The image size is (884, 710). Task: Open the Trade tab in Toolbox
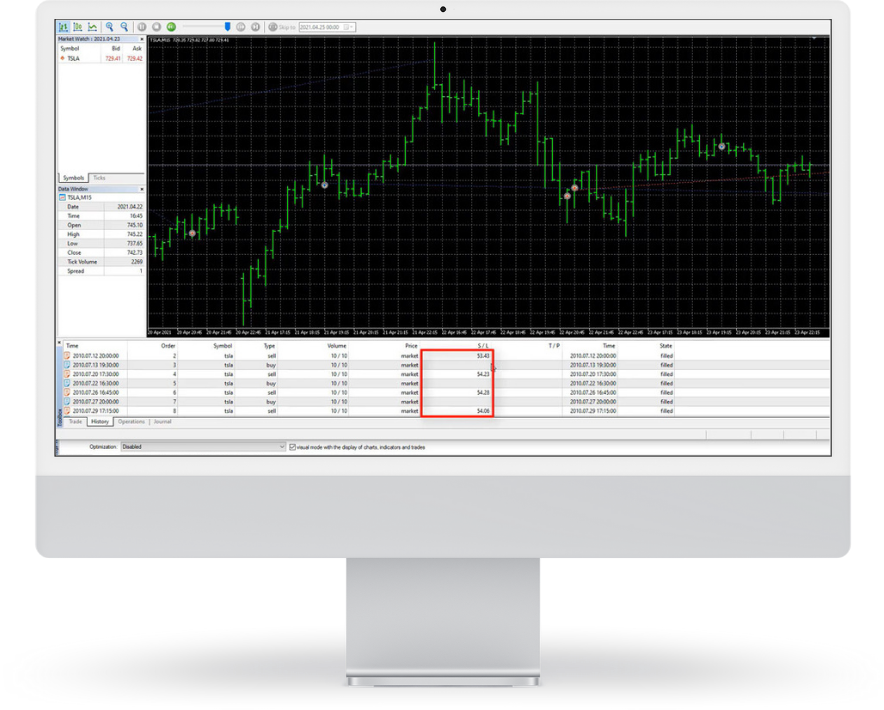pyautogui.click(x=75, y=422)
